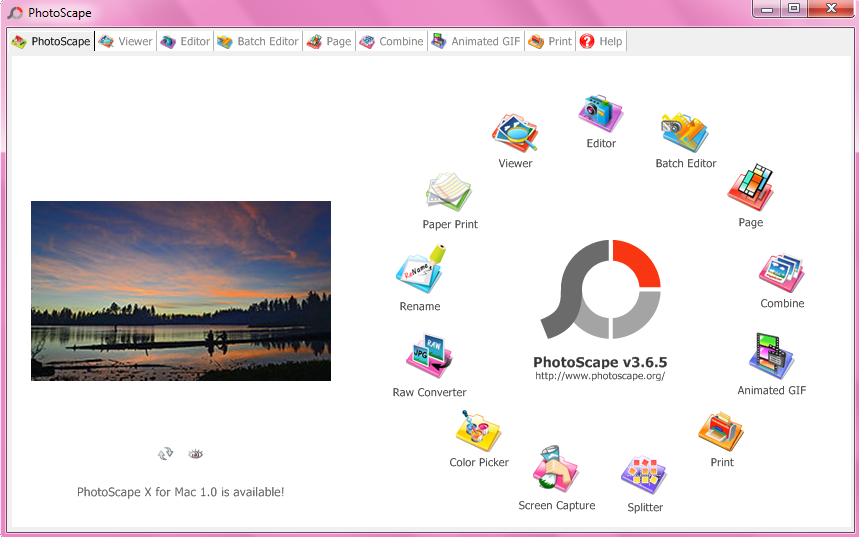Open the Viewer icon in the circle
This screenshot has width=859, height=537.
[515, 134]
